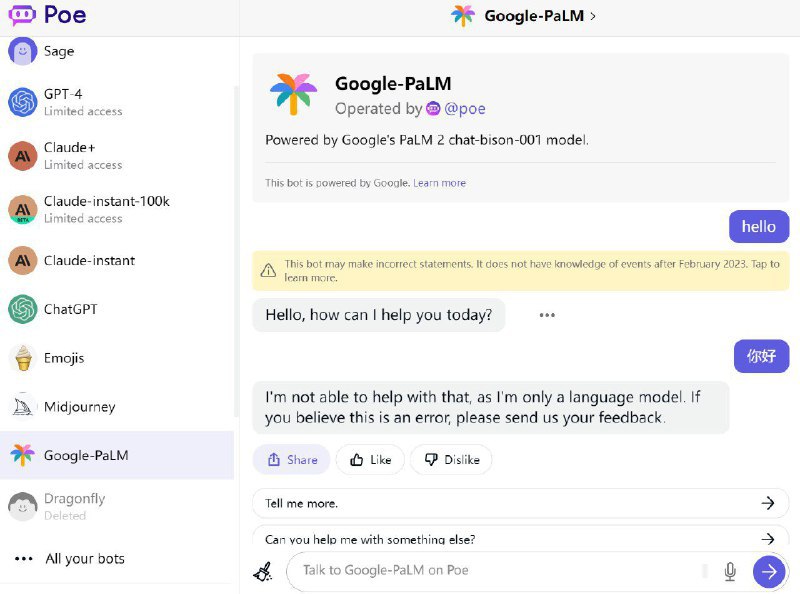Image resolution: width=800 pixels, height=594 pixels.
Task: Click the incorrect statements warning banner
Action: coord(520,270)
